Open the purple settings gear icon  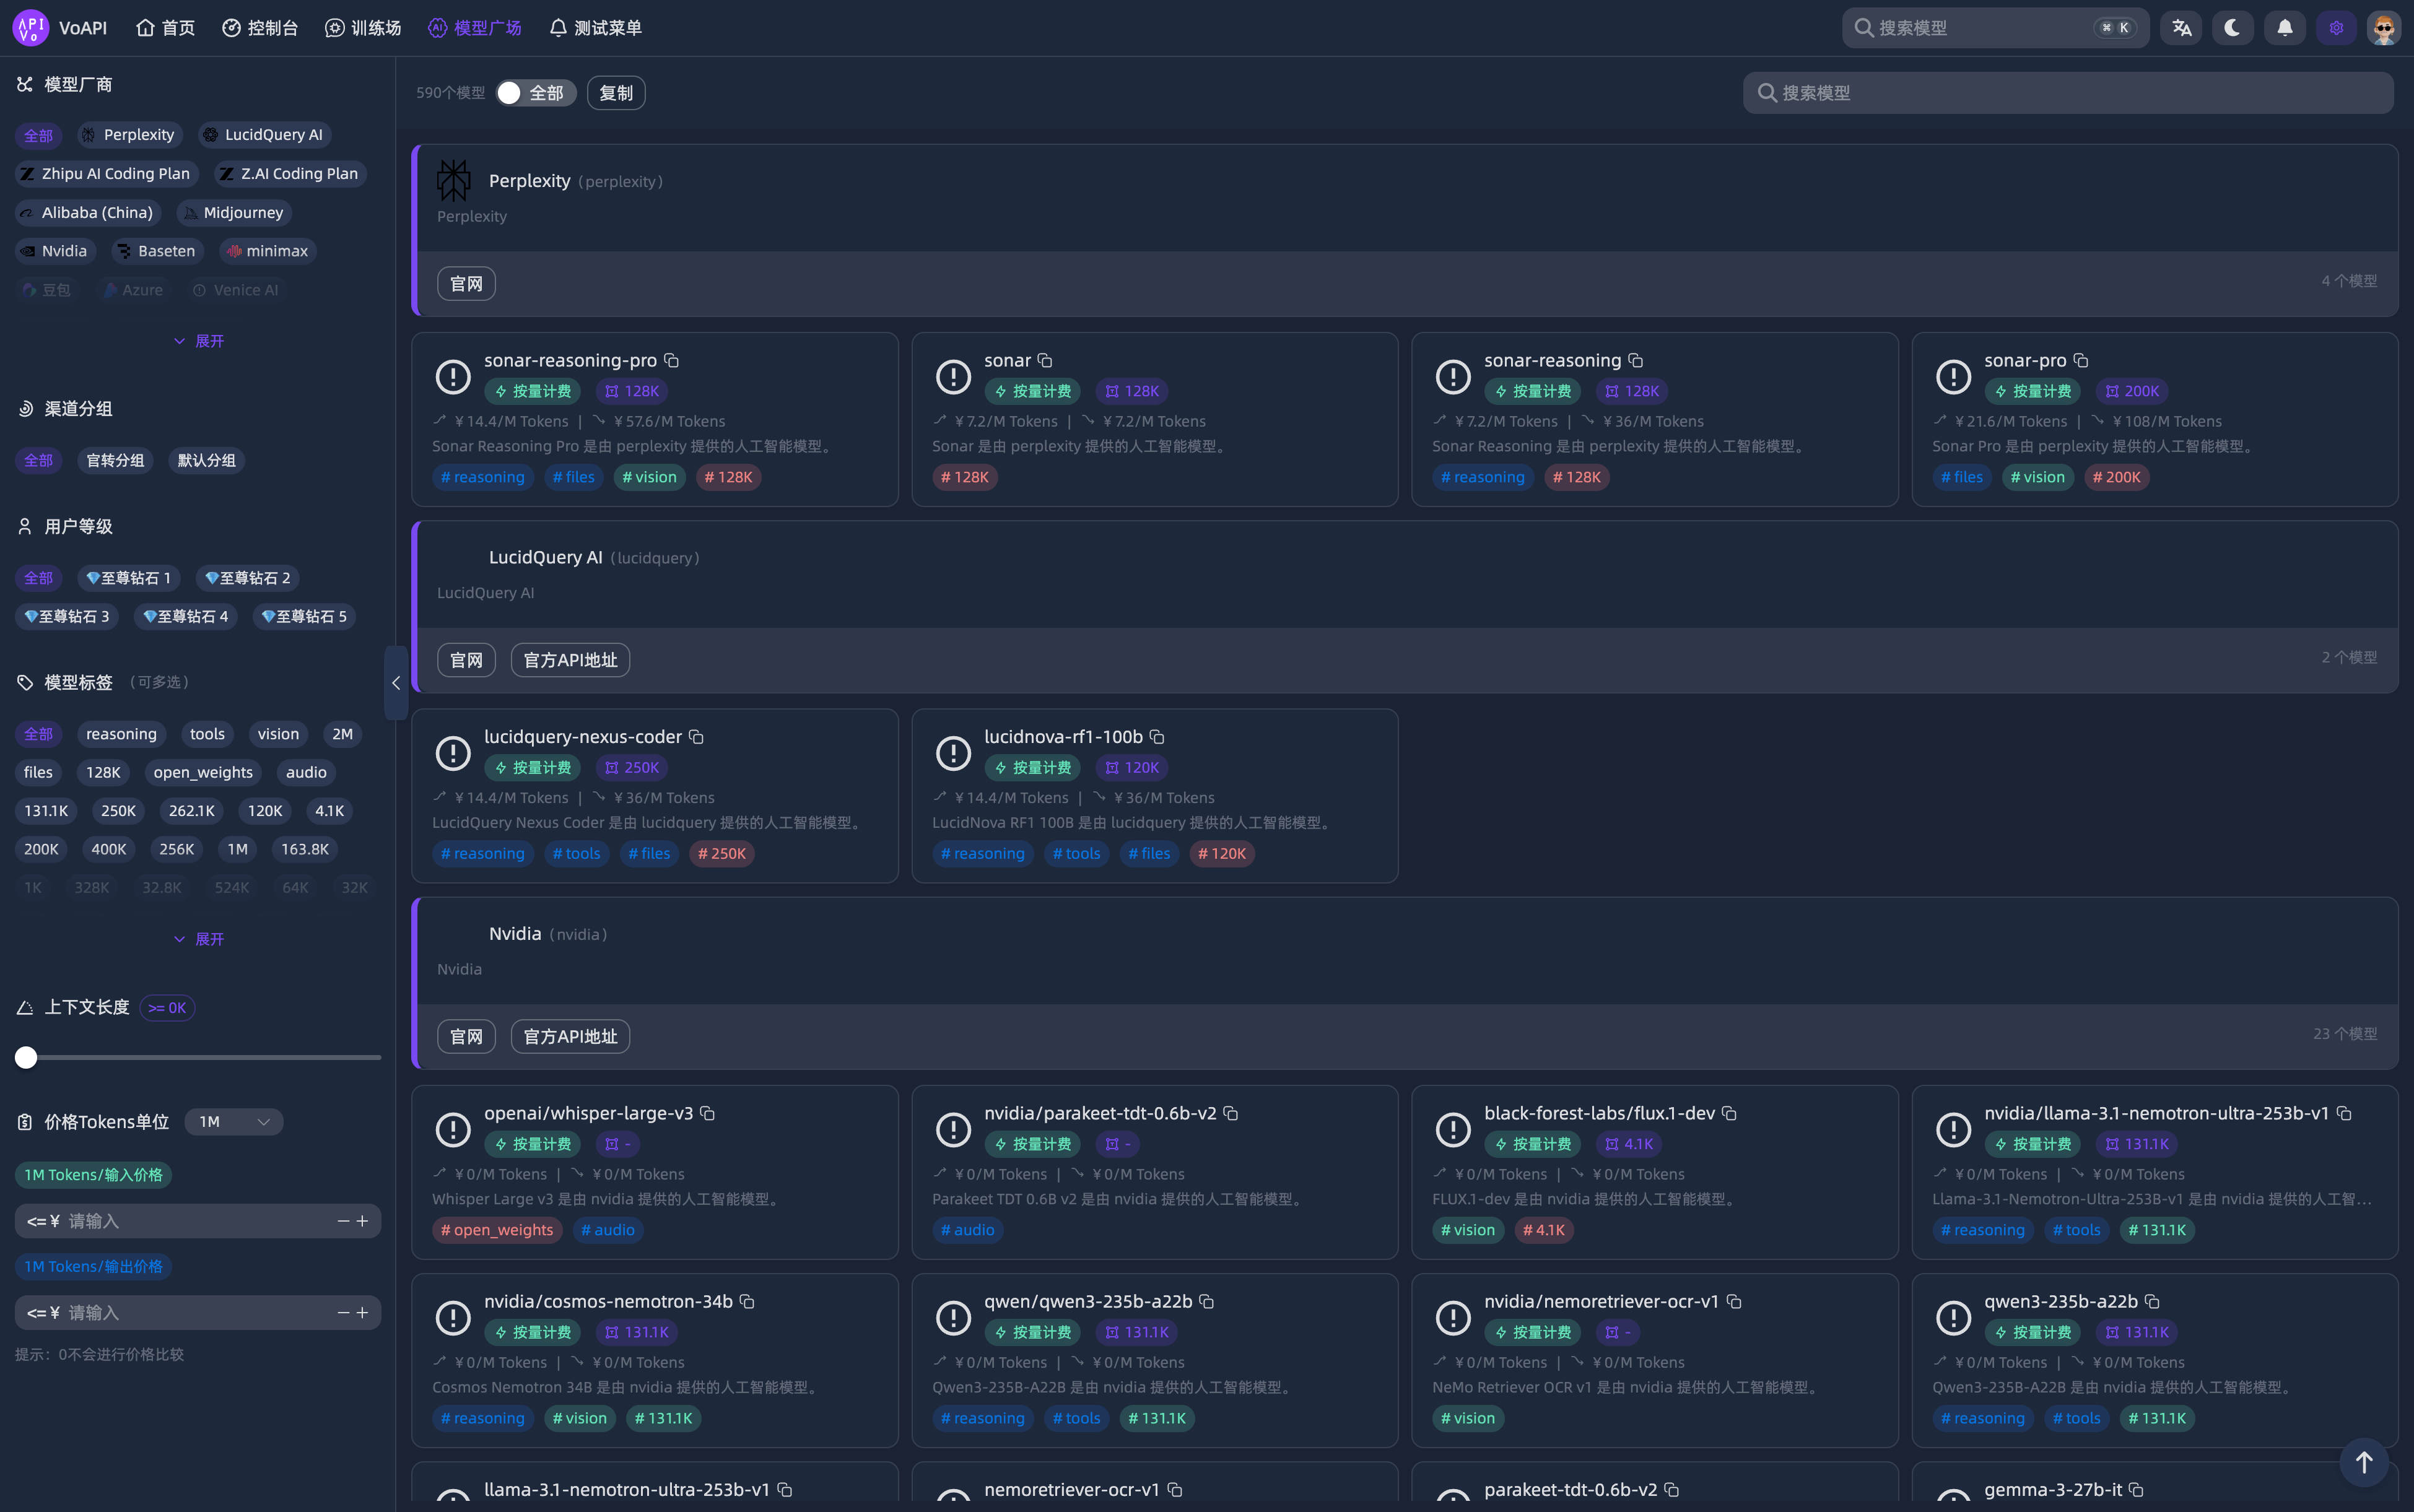click(2336, 28)
